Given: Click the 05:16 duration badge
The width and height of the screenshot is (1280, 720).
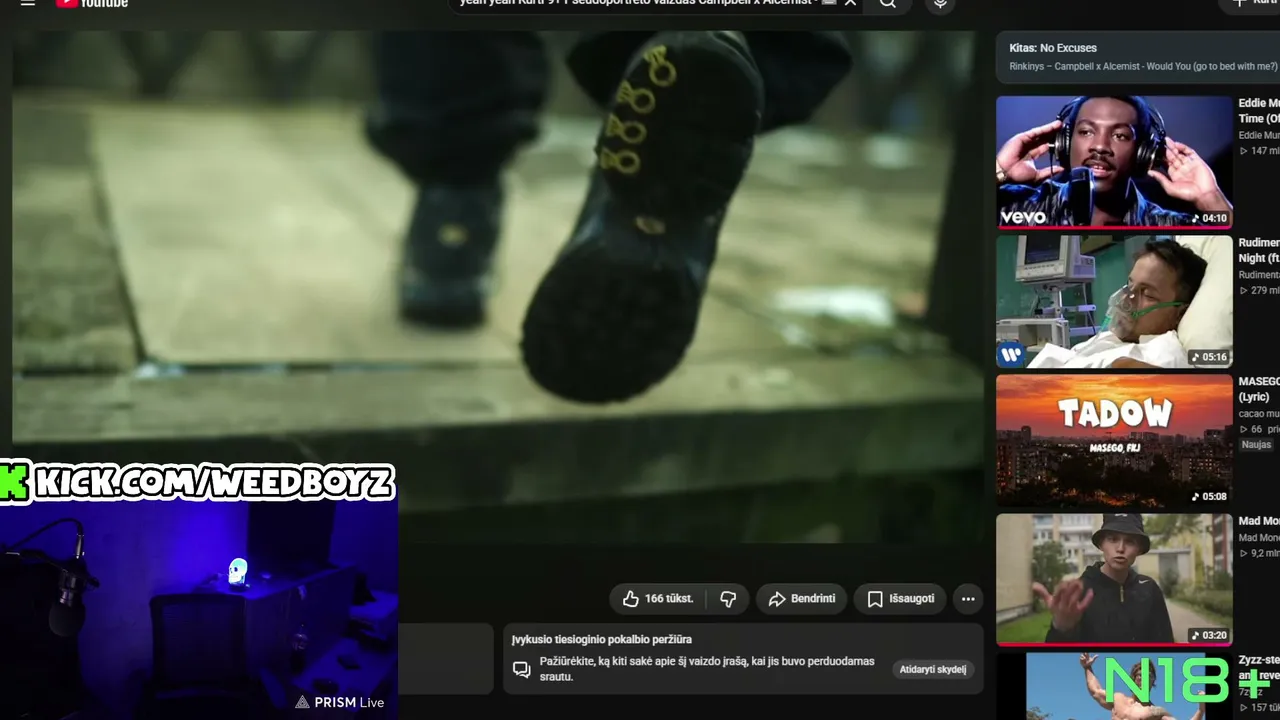Looking at the screenshot, I should (x=1209, y=357).
